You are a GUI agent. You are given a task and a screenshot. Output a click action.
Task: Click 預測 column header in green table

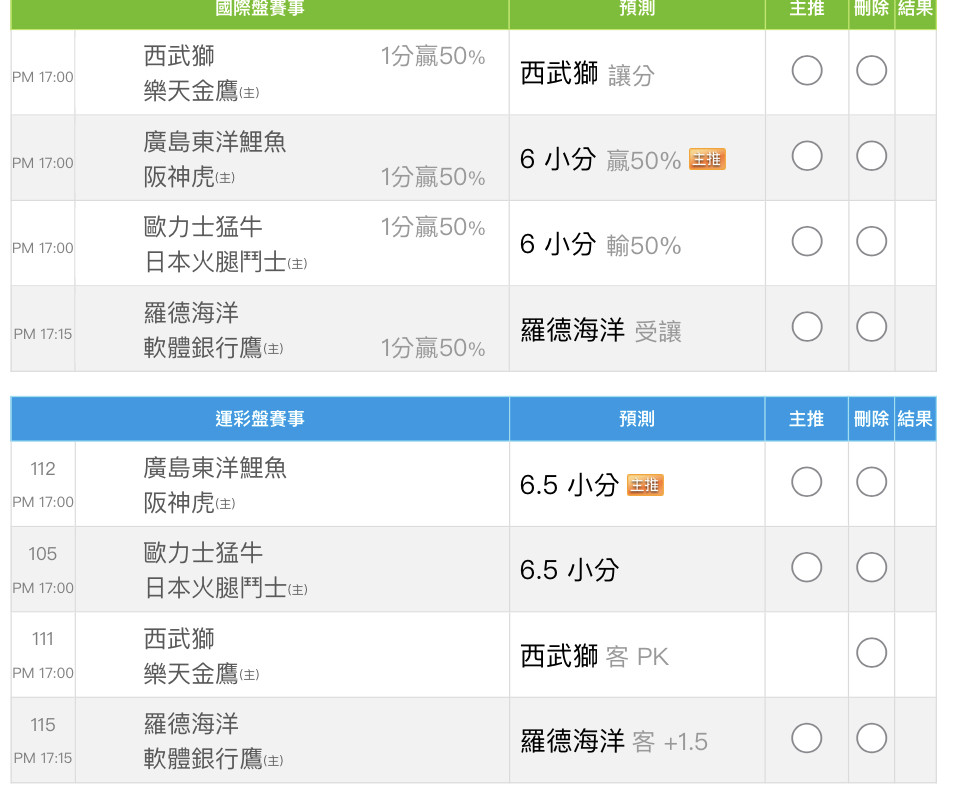(637, 9)
